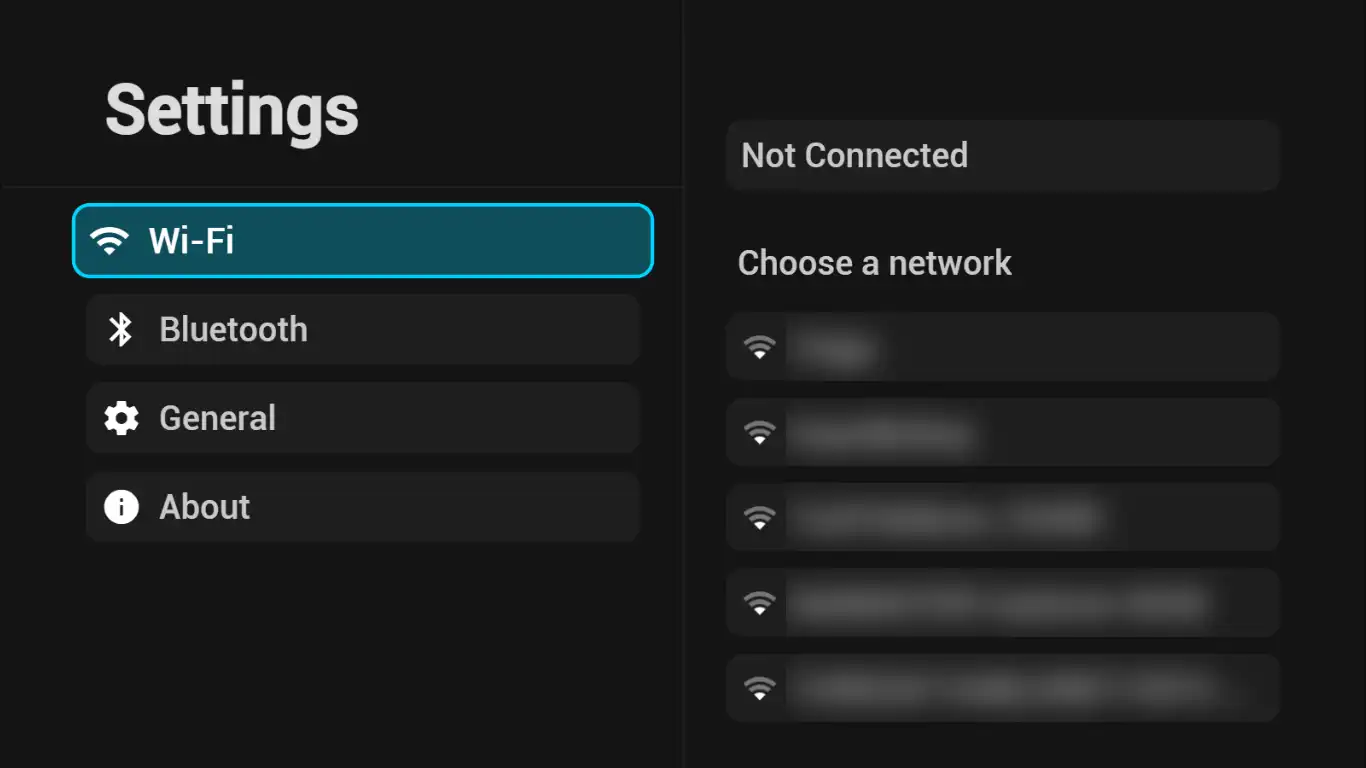Viewport: 1366px width, 768px height.
Task: Click the first network's signal strength icon
Action: coord(760,347)
